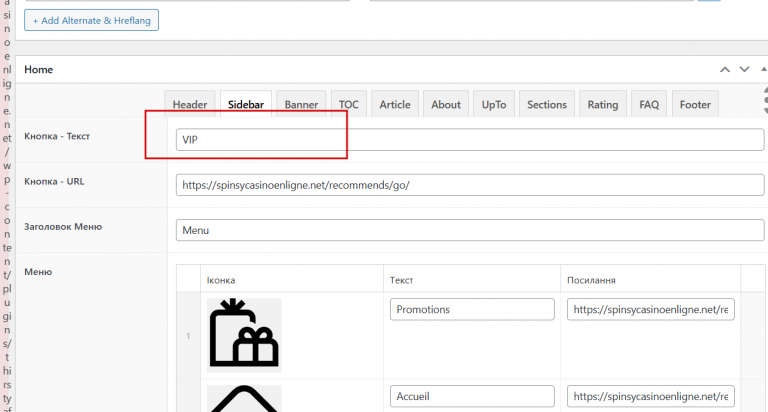Open the About tab
Screen dimensions: 768x412
(x=446, y=104)
